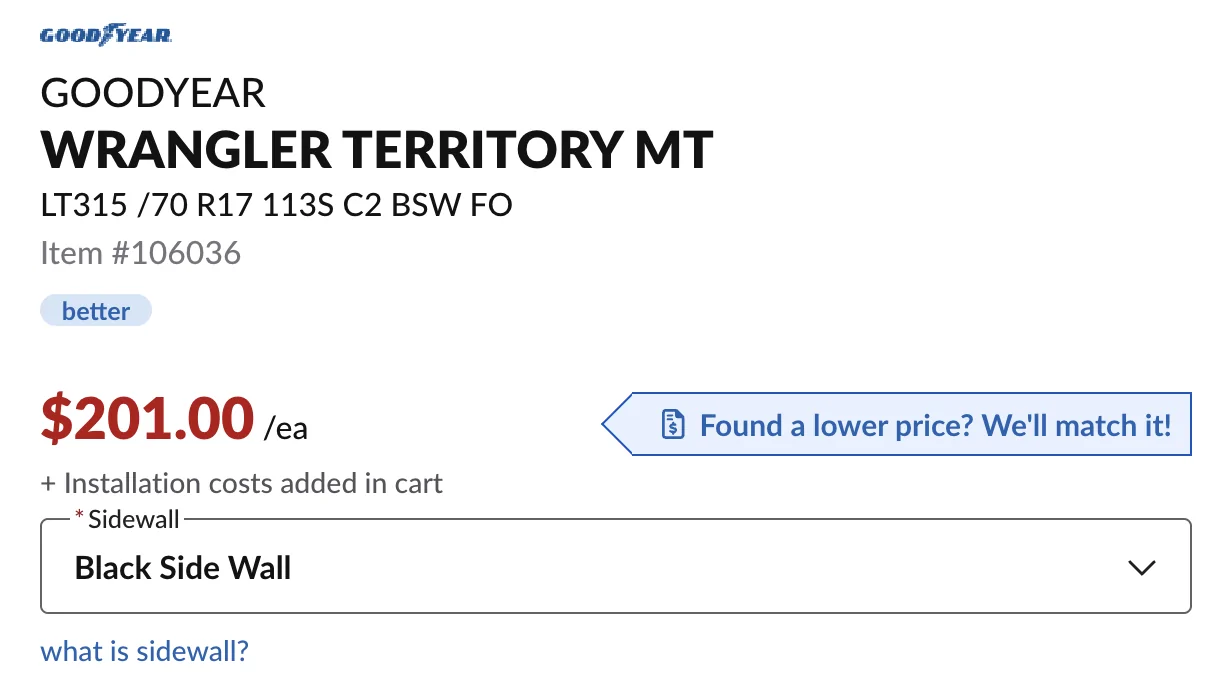Select the Black Side Wall value
1220x694 pixels.
(183, 568)
